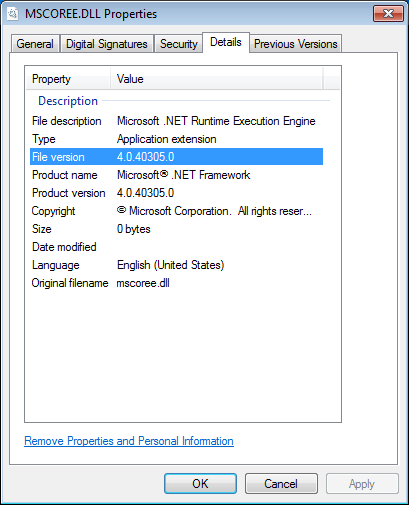Click the Description group heading
409x505 pixels.
[x=68, y=101]
